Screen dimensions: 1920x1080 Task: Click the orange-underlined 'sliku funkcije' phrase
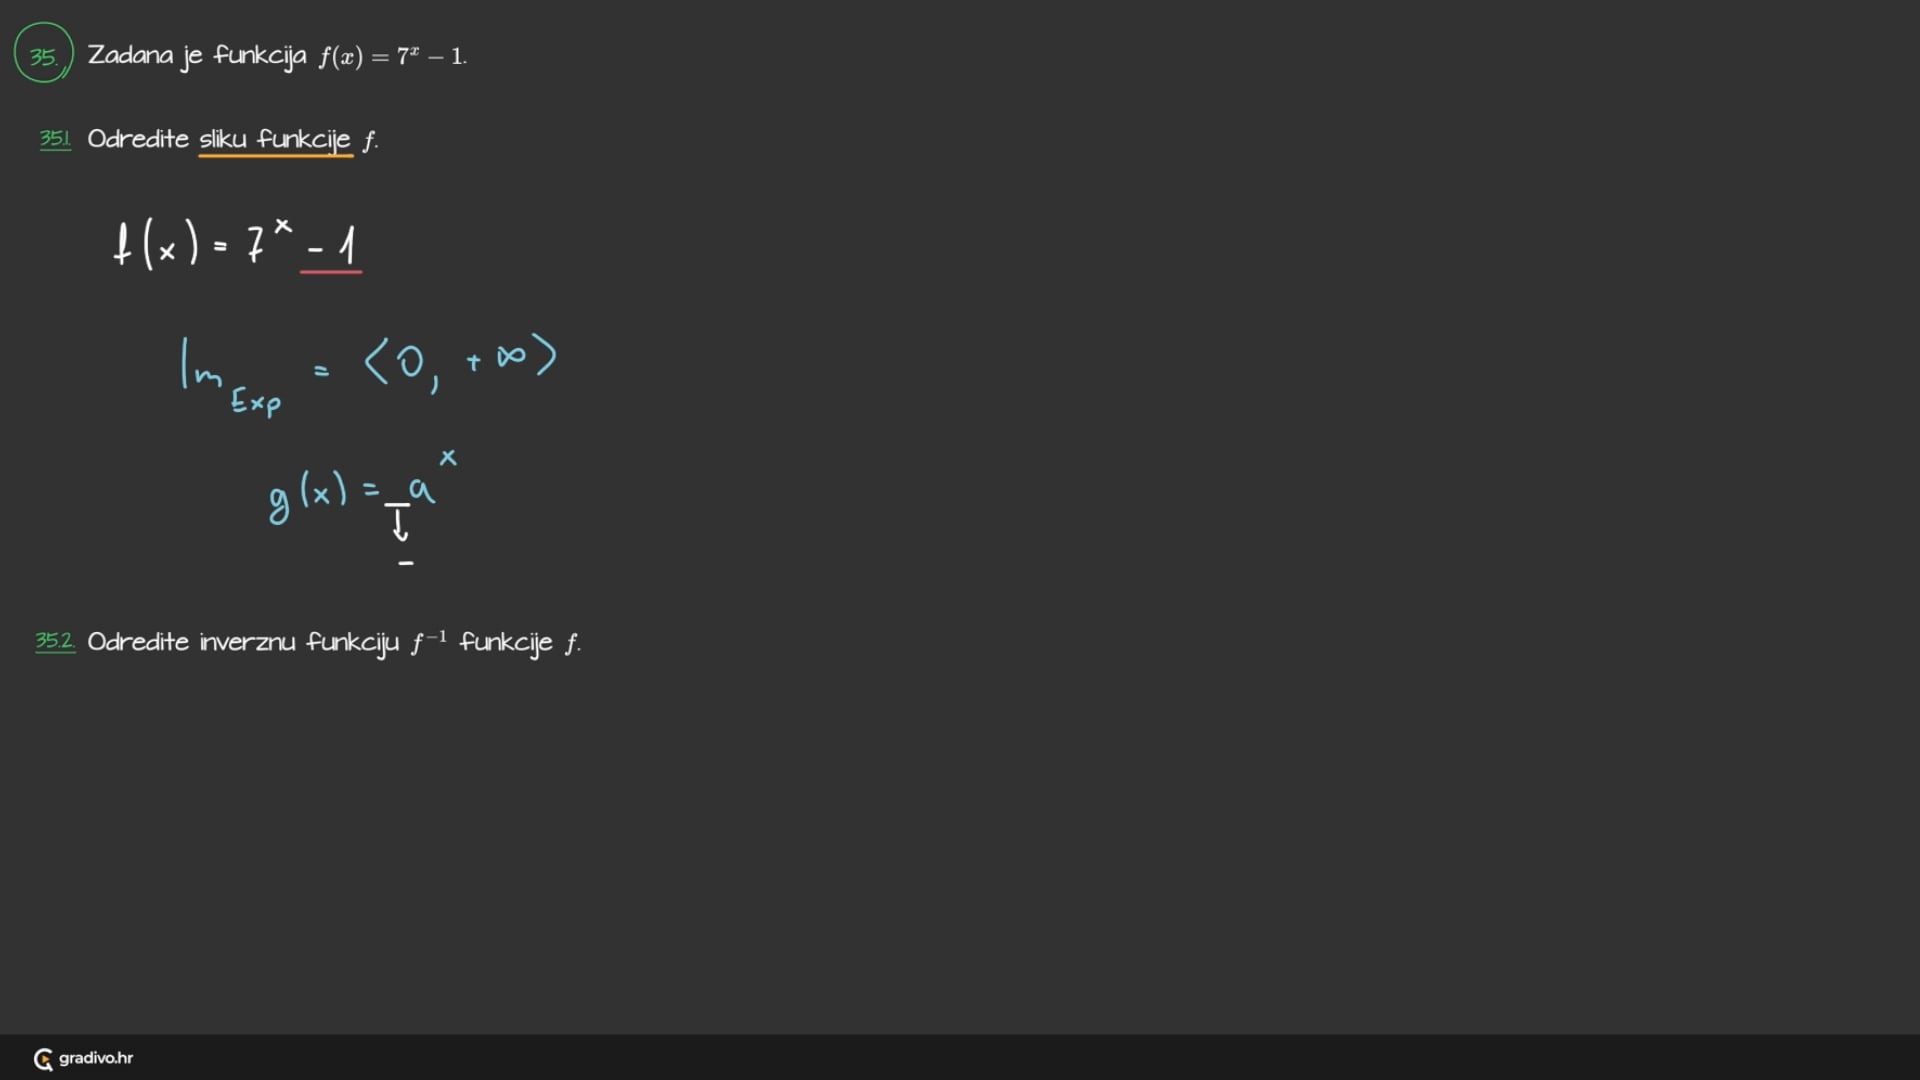[x=275, y=139]
